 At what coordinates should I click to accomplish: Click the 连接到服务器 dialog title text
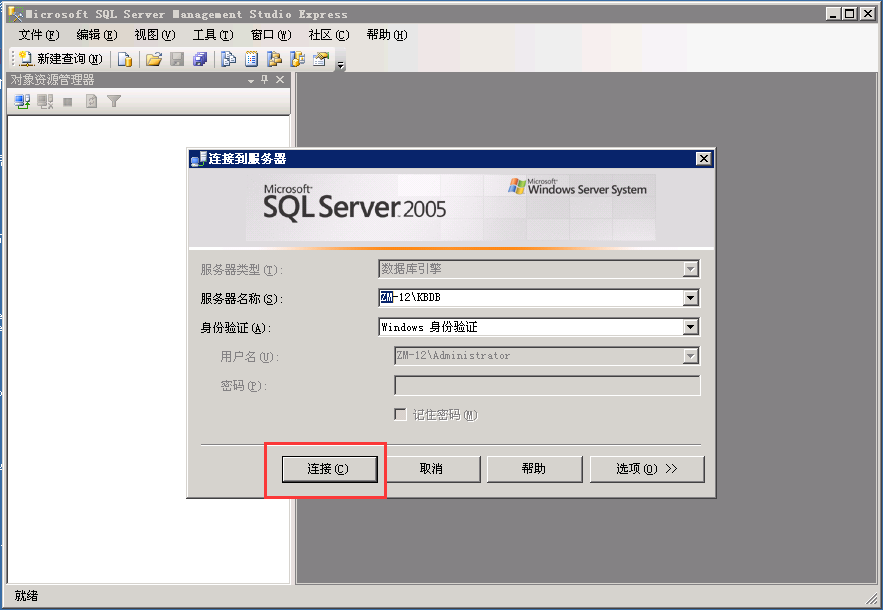(x=247, y=159)
